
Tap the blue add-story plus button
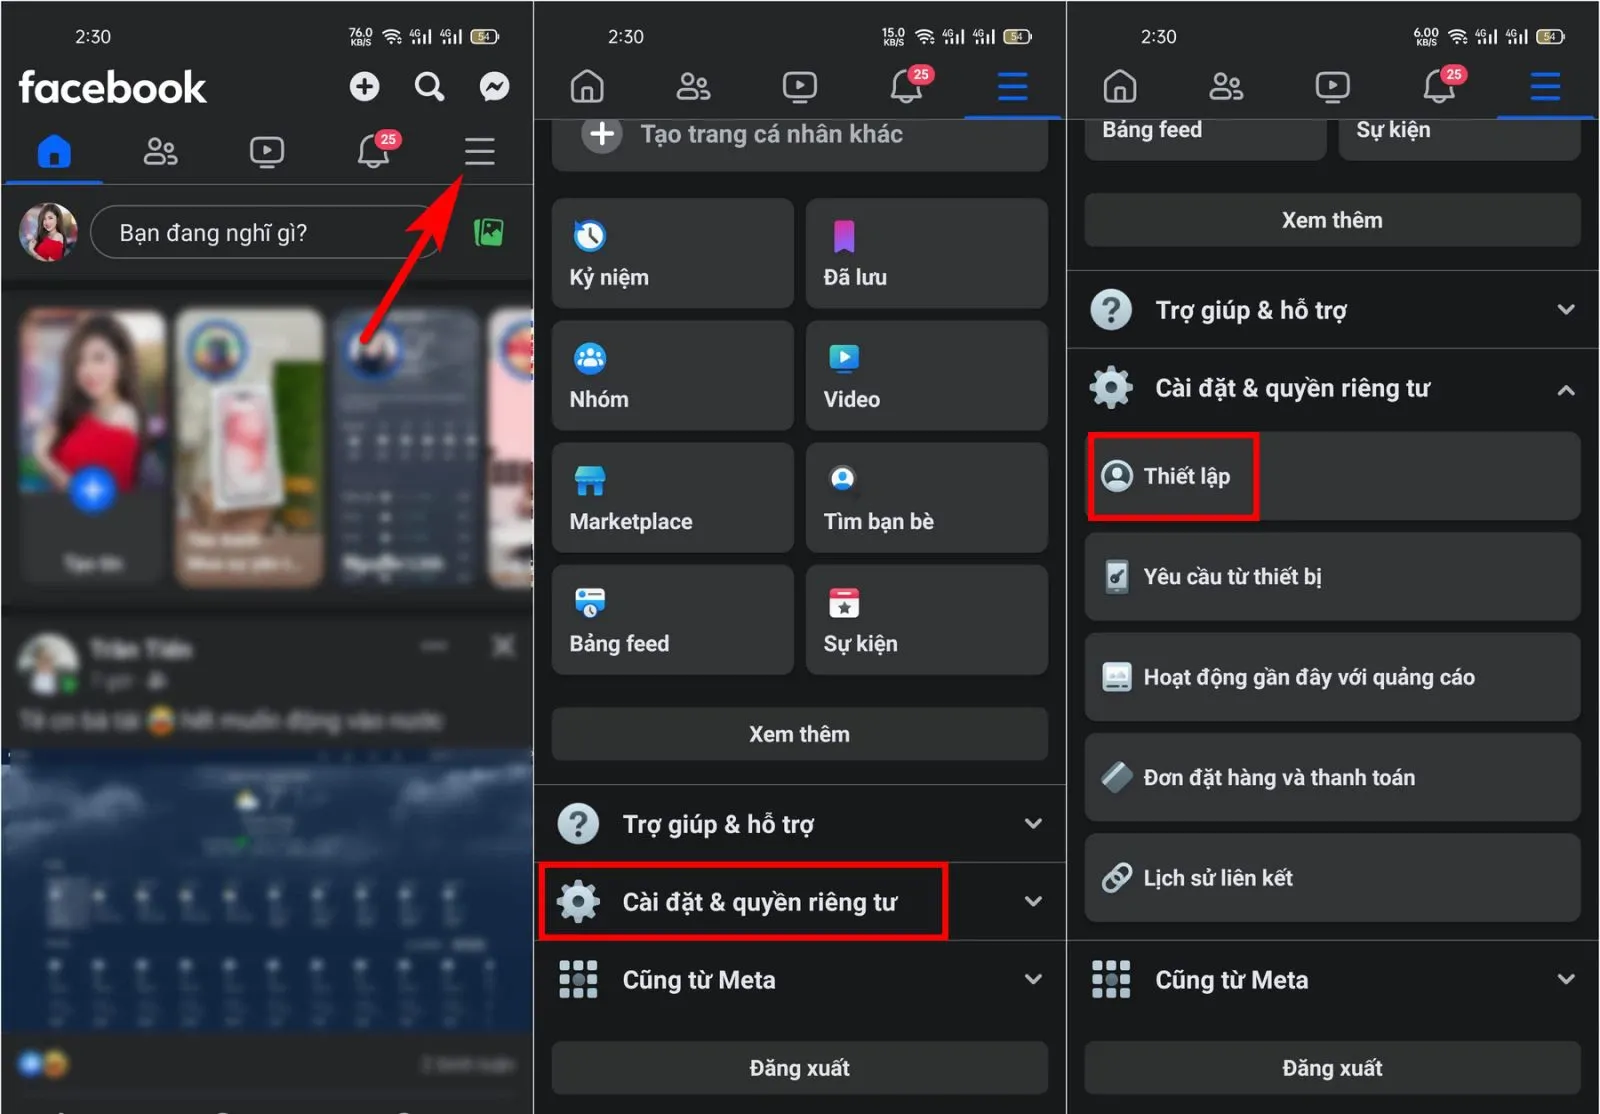click(x=92, y=490)
